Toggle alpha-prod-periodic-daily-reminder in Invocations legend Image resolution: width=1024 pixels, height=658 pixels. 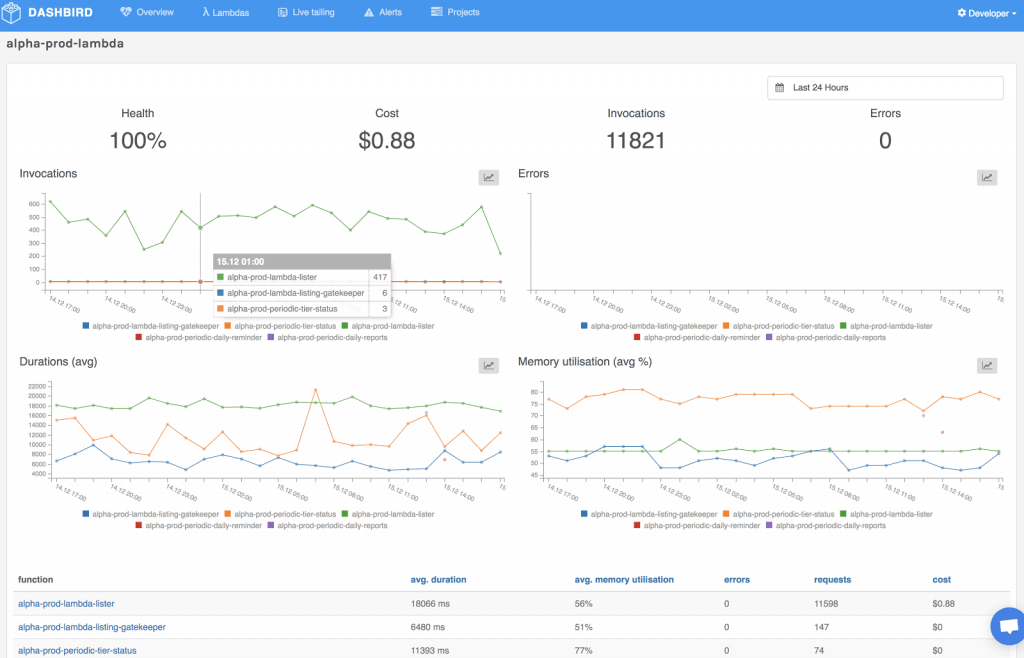pos(199,337)
